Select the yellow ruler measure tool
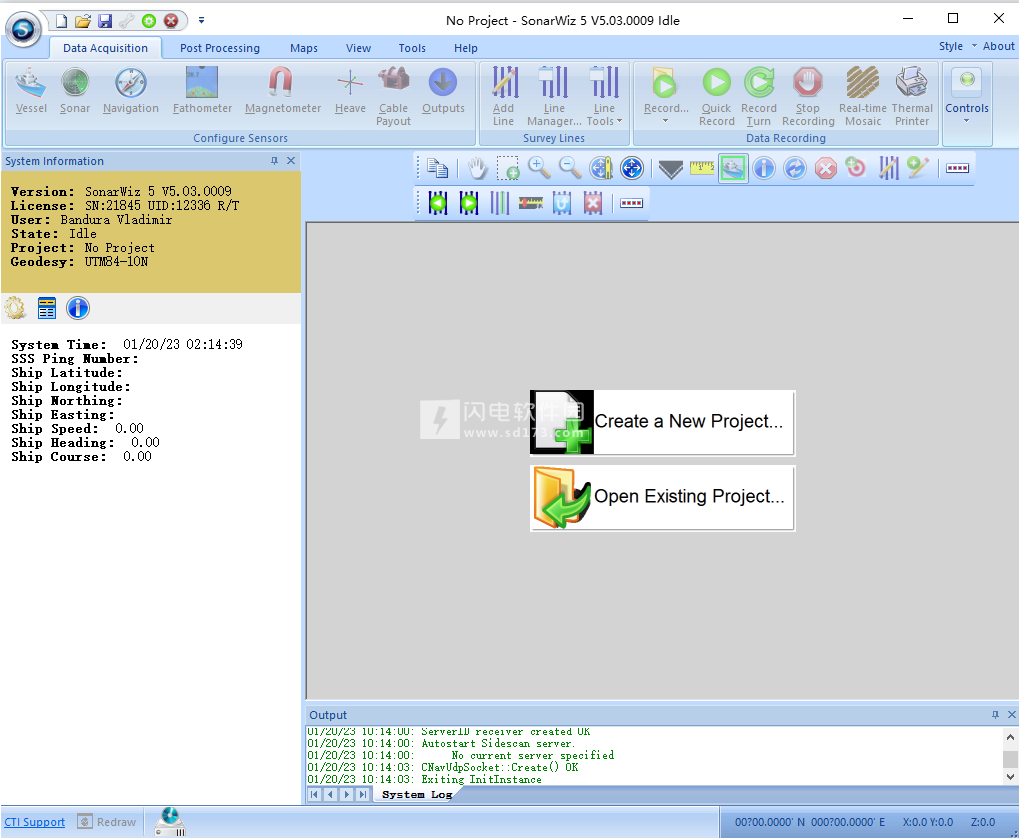This screenshot has height=839, width=1019. (702, 168)
